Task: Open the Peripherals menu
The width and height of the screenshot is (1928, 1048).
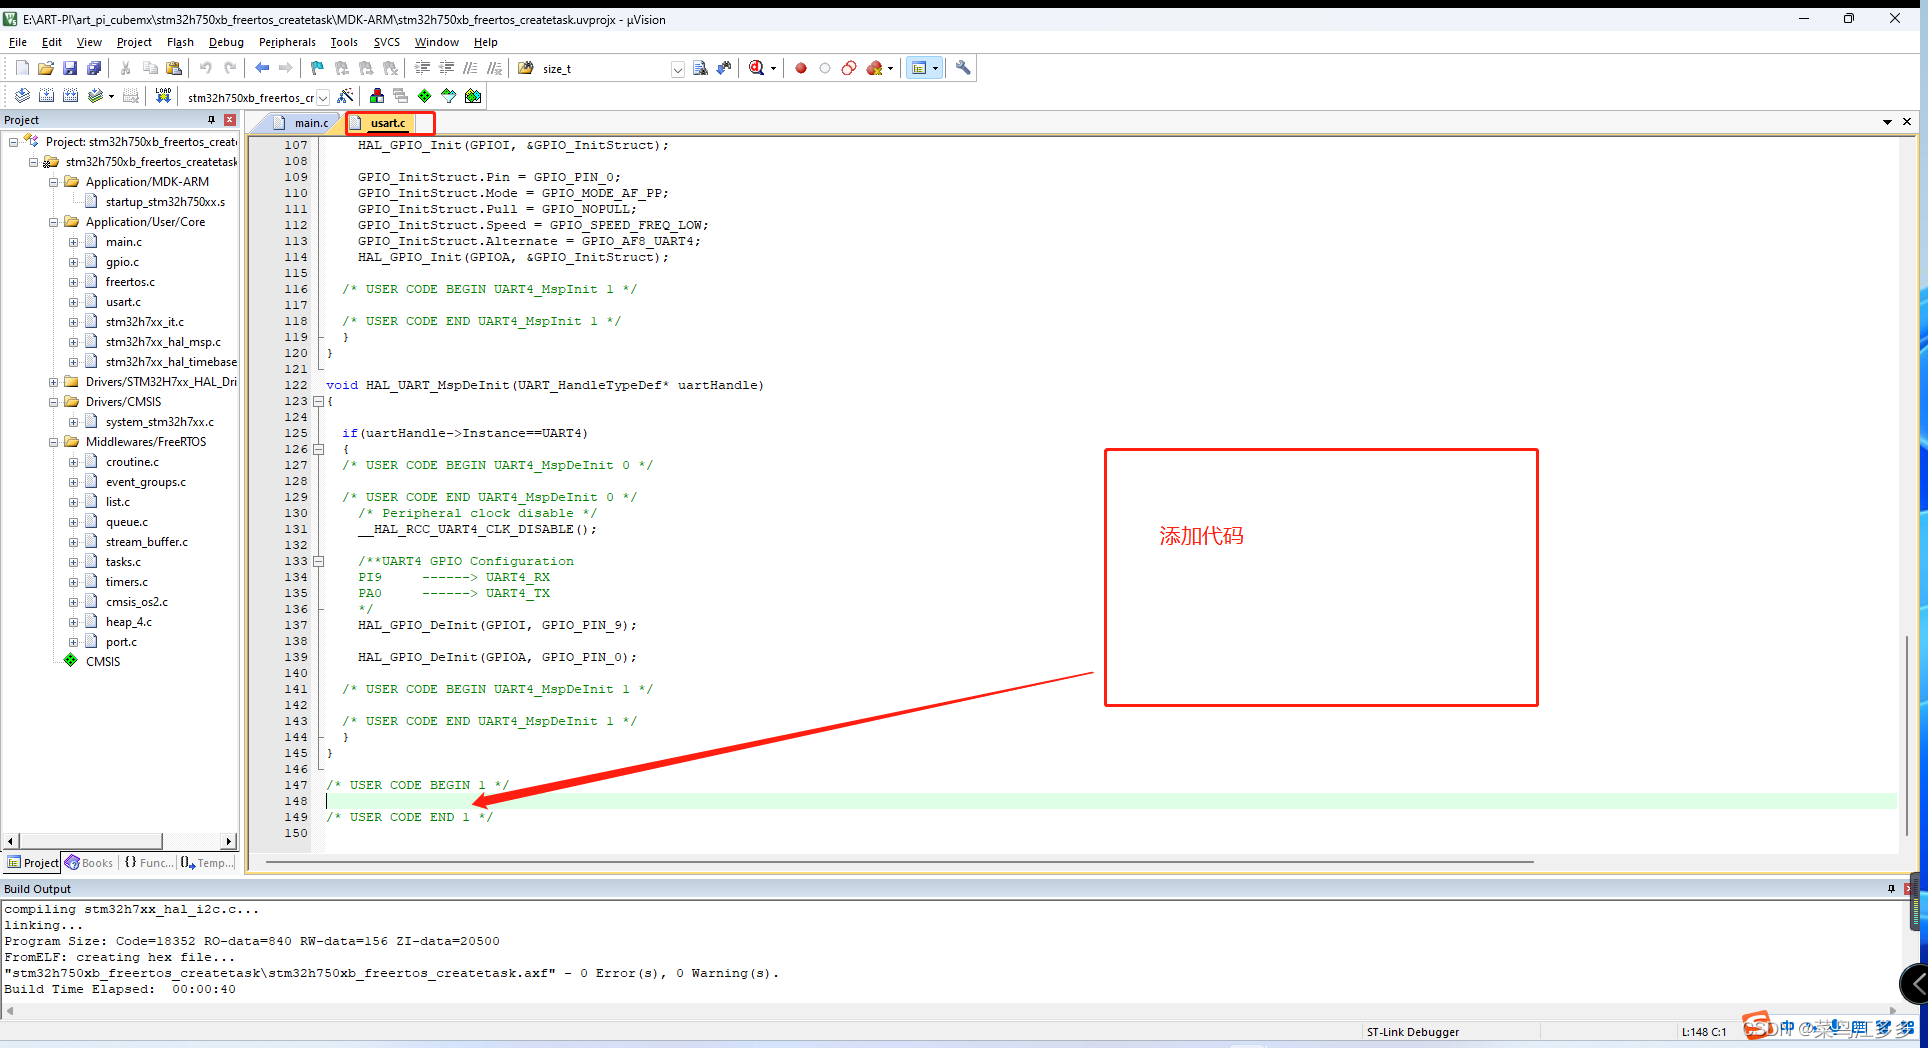Action: tap(287, 42)
